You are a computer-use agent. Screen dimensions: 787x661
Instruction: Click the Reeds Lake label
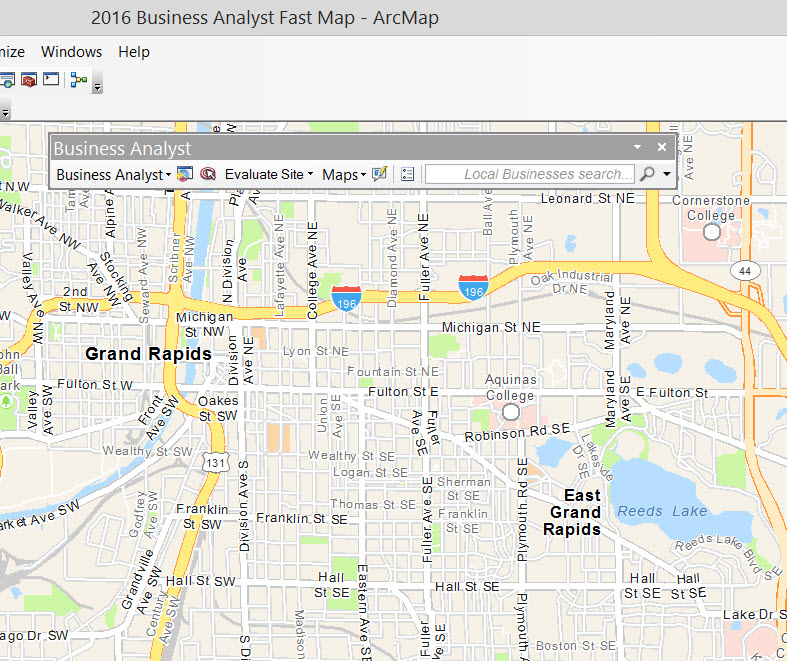(662, 511)
